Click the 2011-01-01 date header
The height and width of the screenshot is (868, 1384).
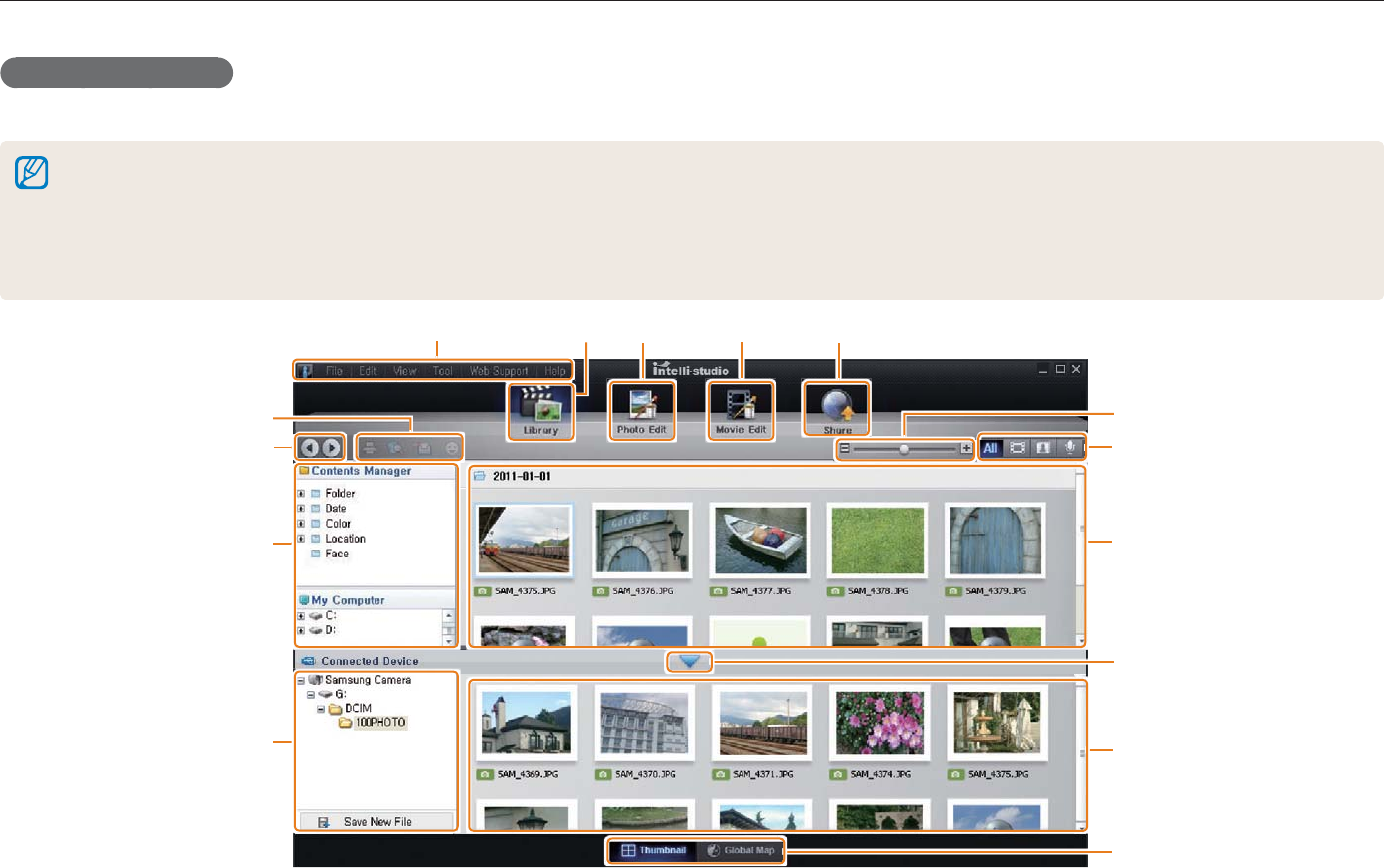(521, 475)
